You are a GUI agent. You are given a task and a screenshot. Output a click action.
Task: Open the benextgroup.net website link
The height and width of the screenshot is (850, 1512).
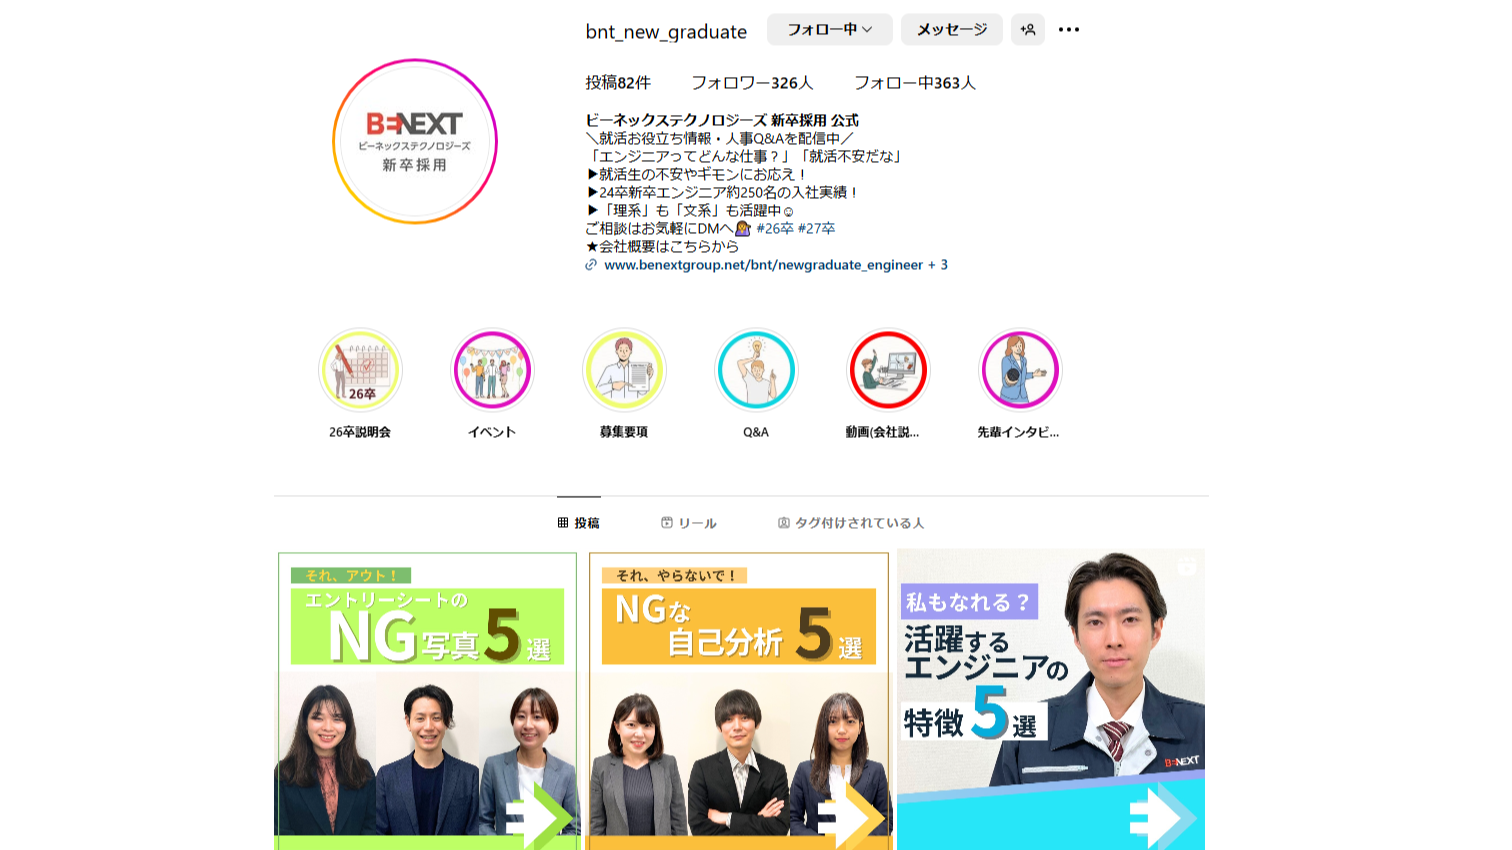763,265
